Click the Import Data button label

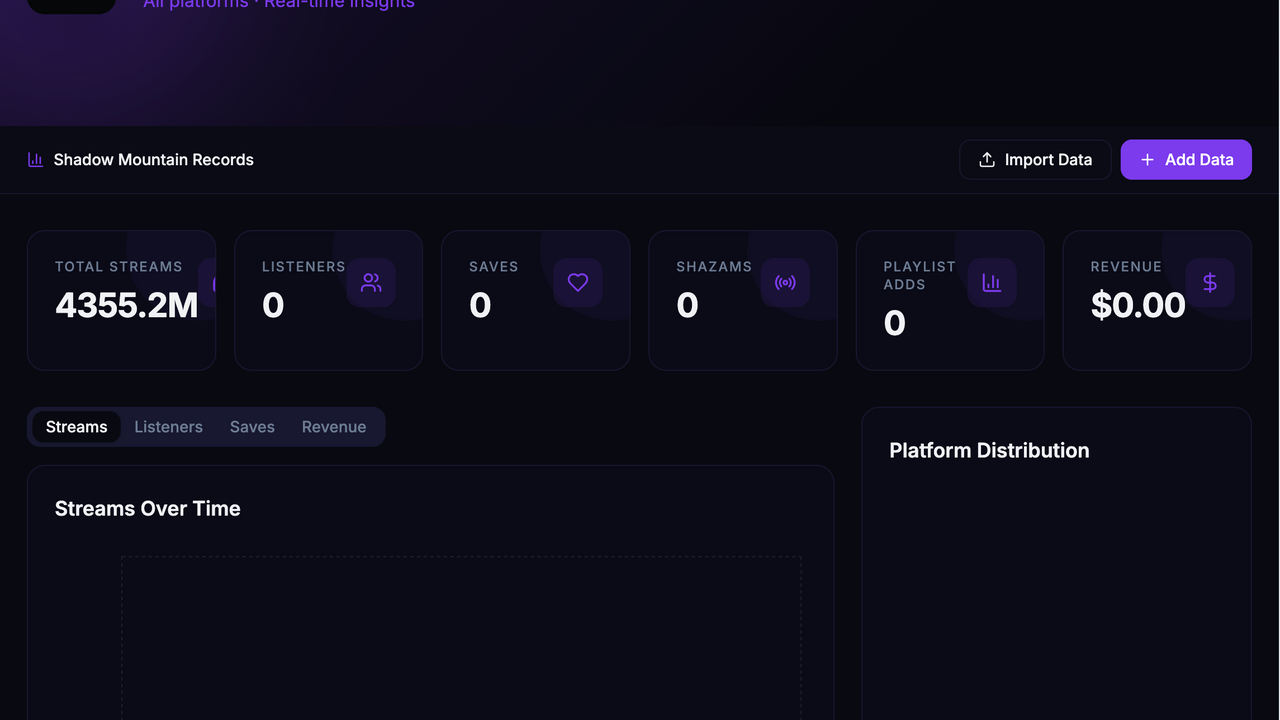tap(1048, 160)
